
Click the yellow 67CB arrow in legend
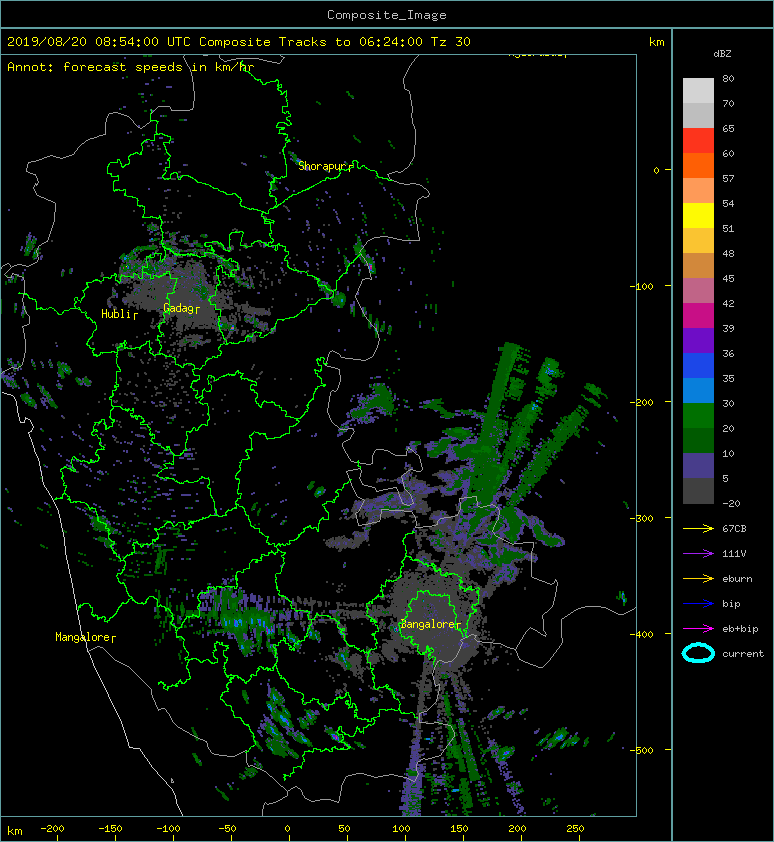click(x=698, y=528)
